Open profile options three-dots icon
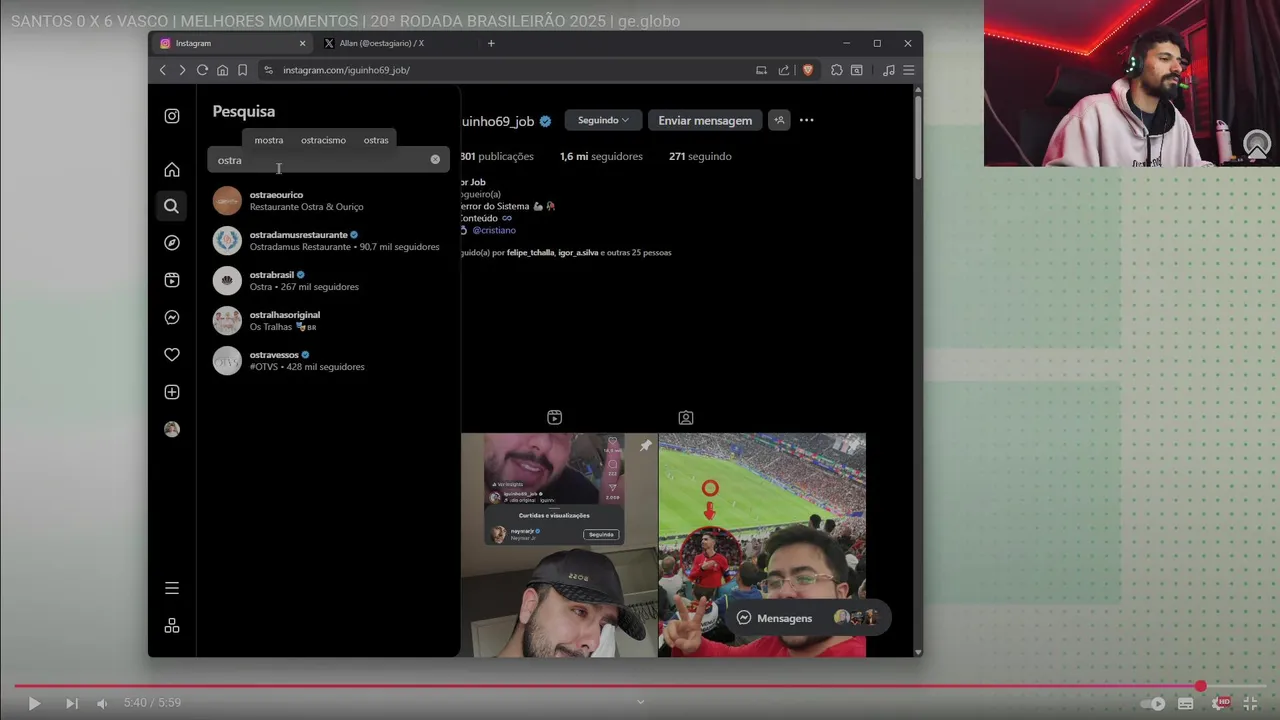 coord(806,120)
